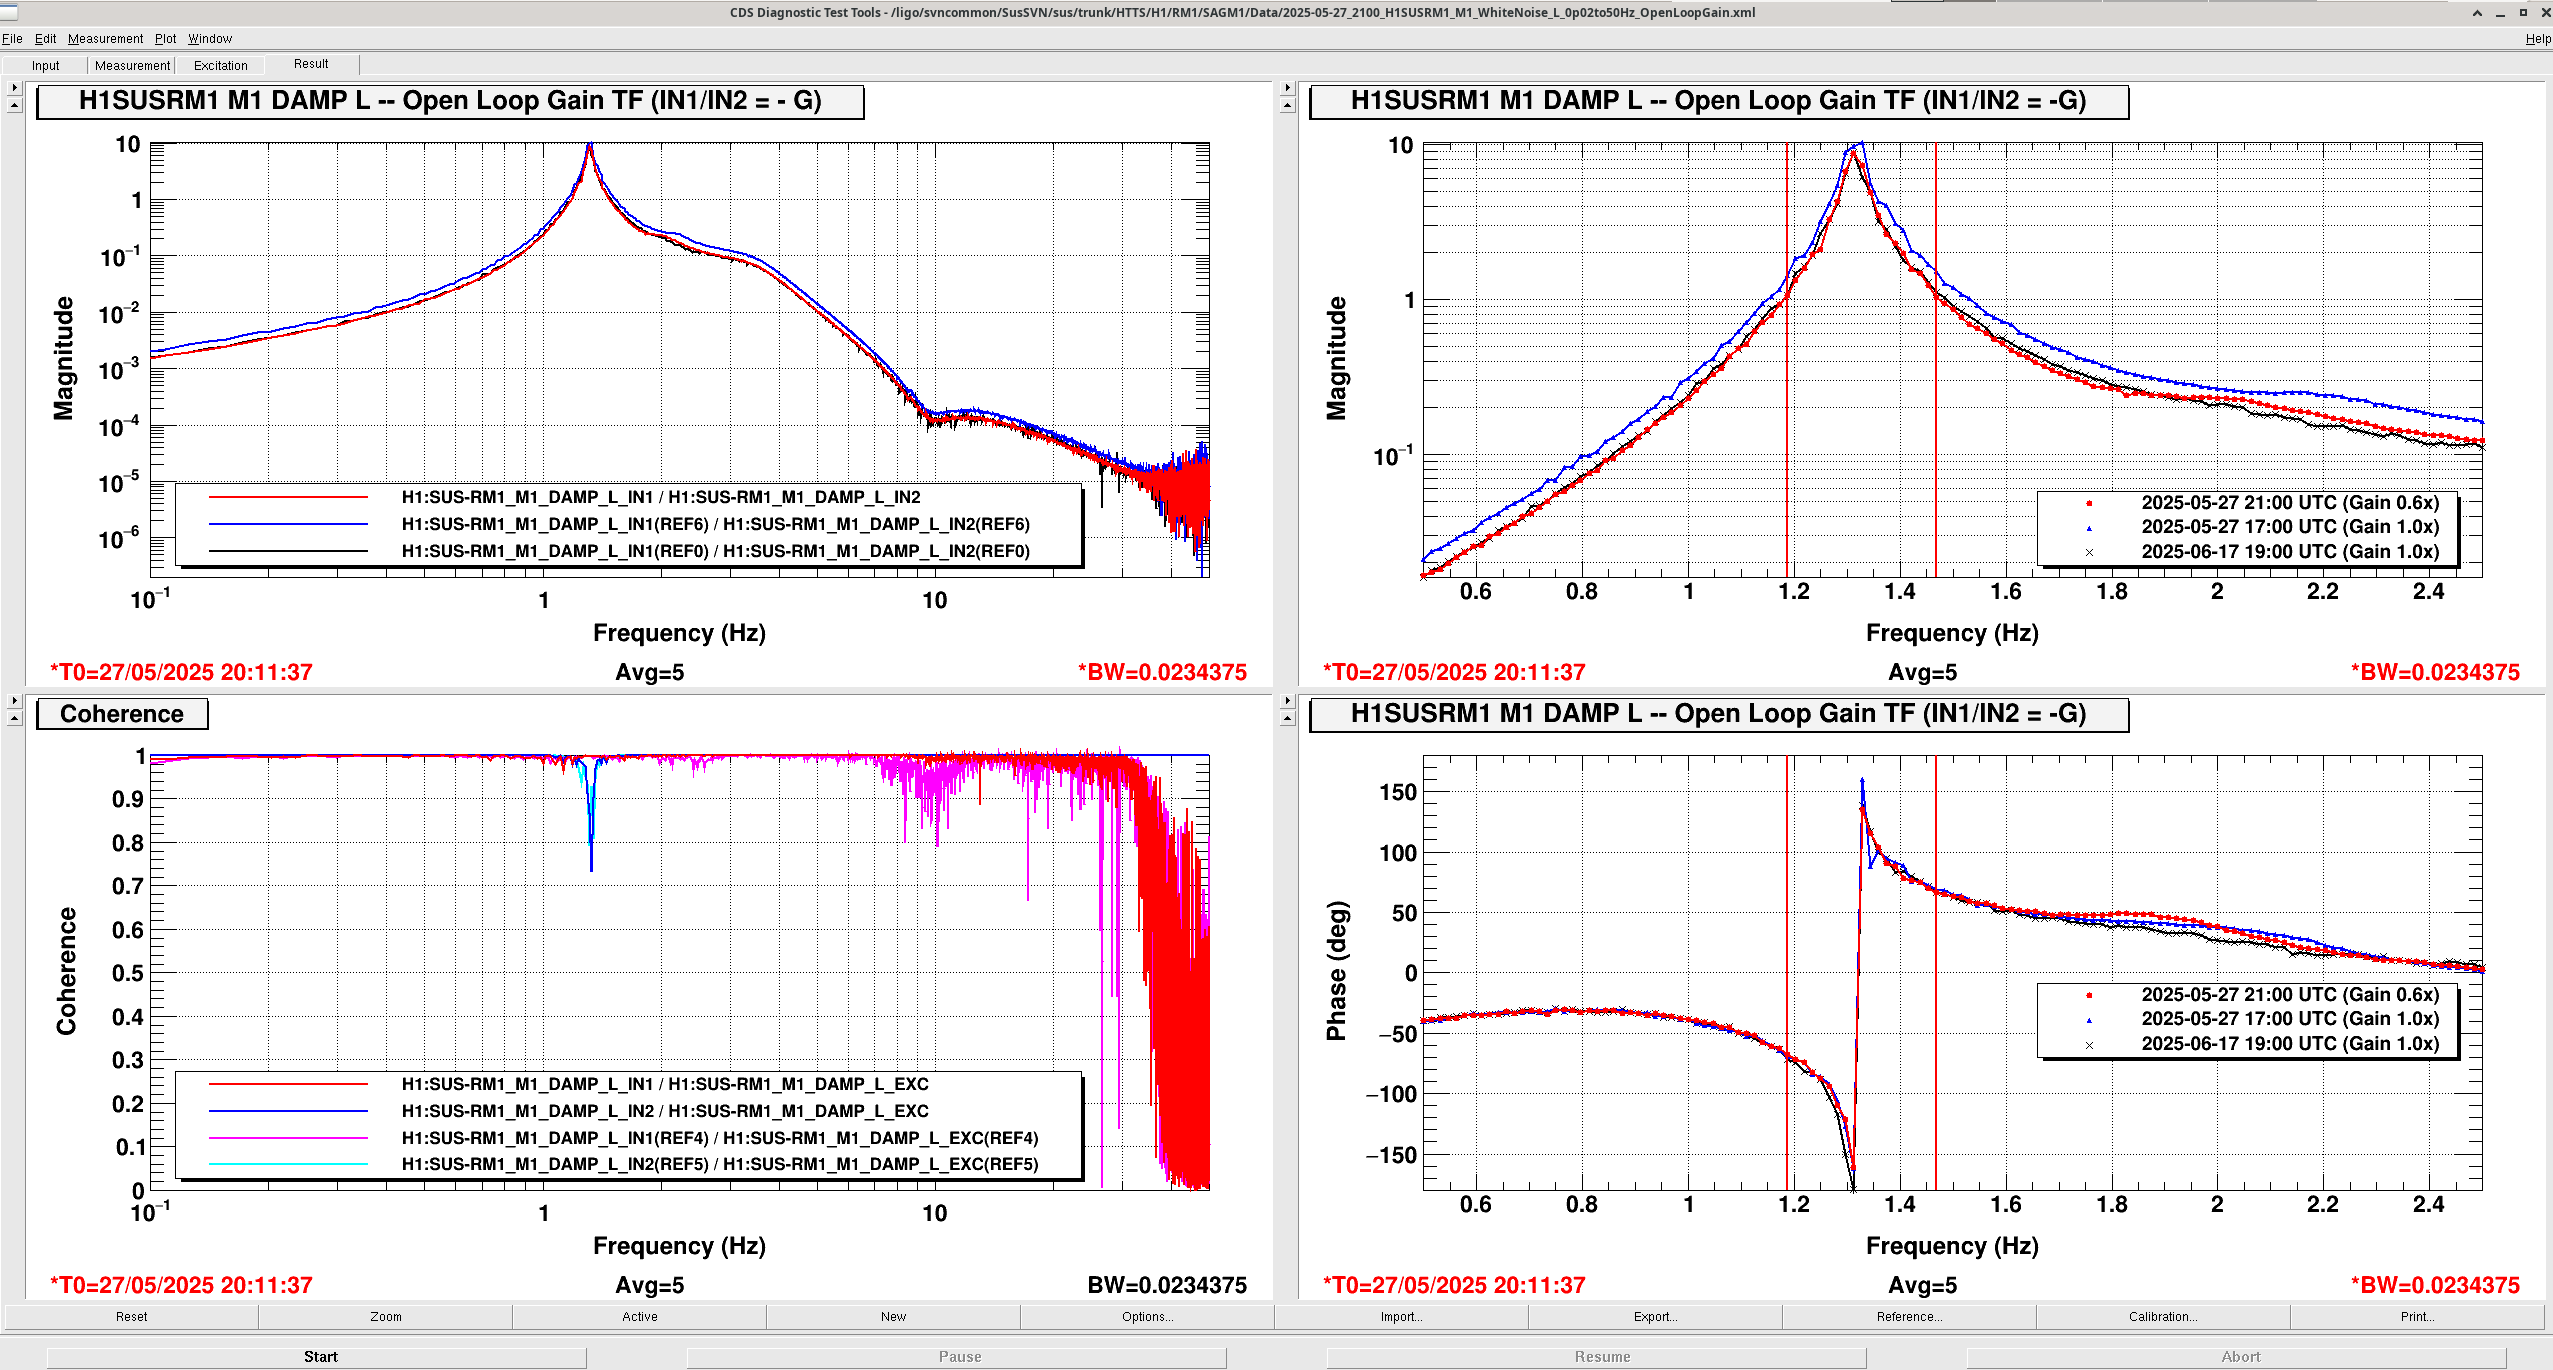Image resolution: width=2553 pixels, height=1370 pixels.
Task: Open the Calibration... dialog
Action: point(2163,1316)
